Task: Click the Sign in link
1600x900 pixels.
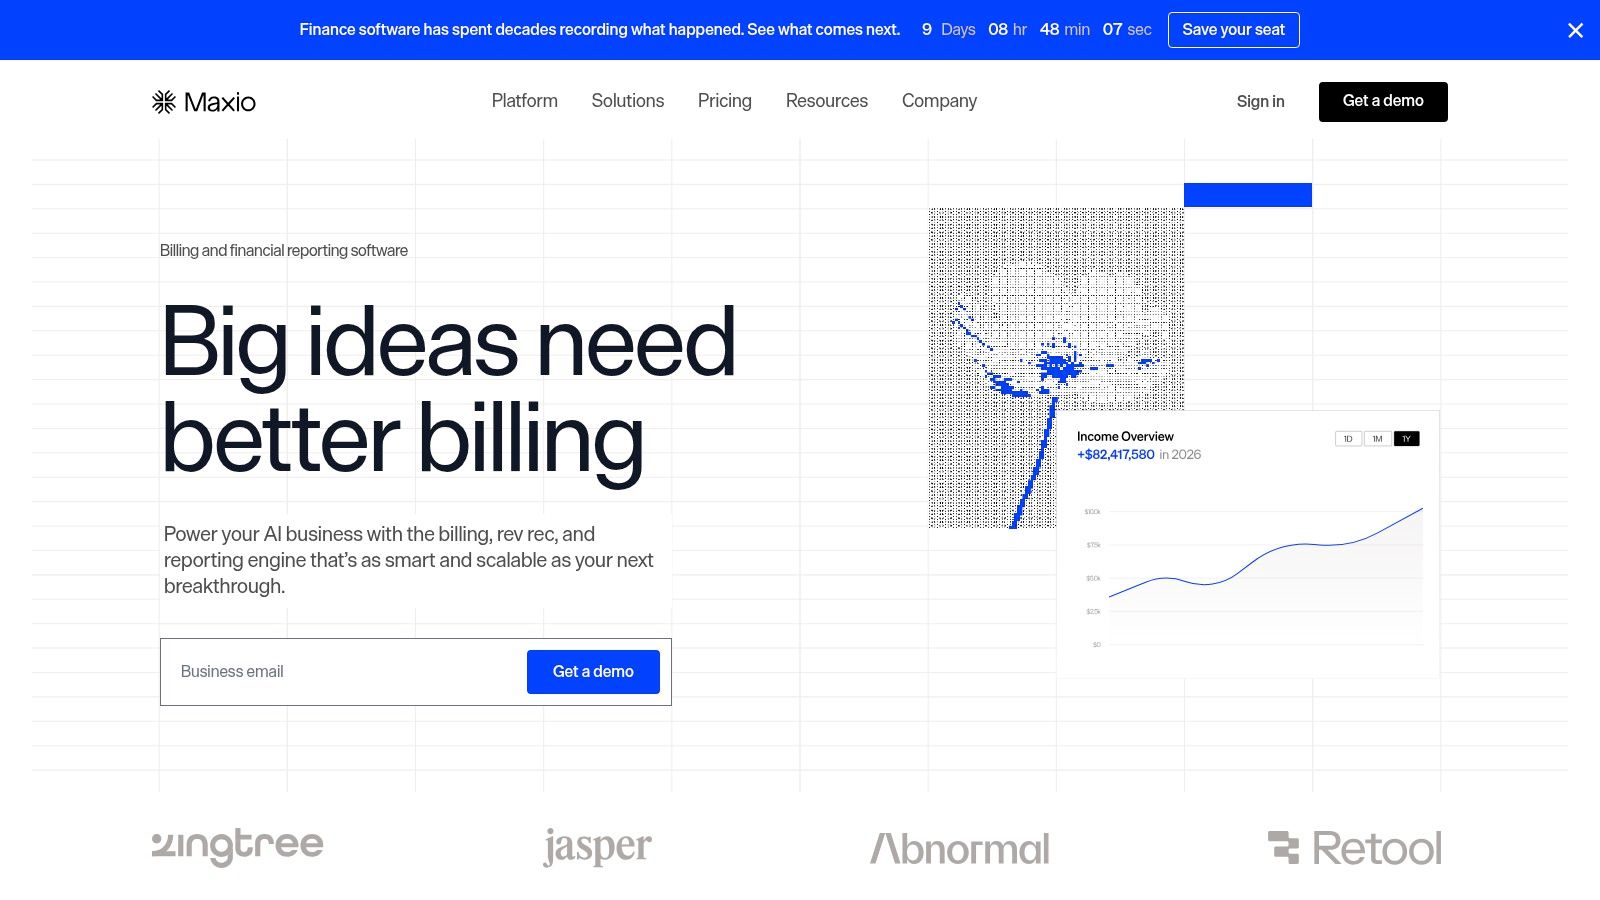Action: tap(1260, 101)
